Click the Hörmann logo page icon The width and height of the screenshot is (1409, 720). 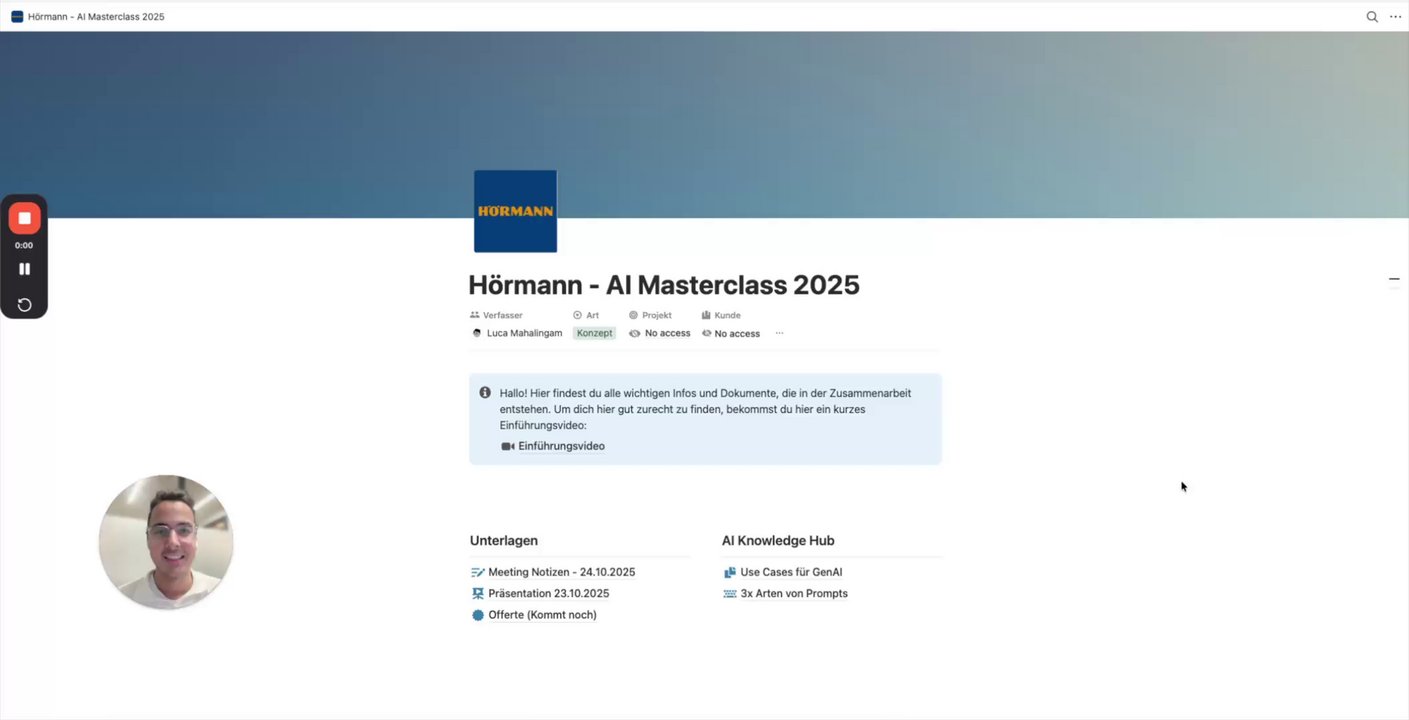coord(515,211)
